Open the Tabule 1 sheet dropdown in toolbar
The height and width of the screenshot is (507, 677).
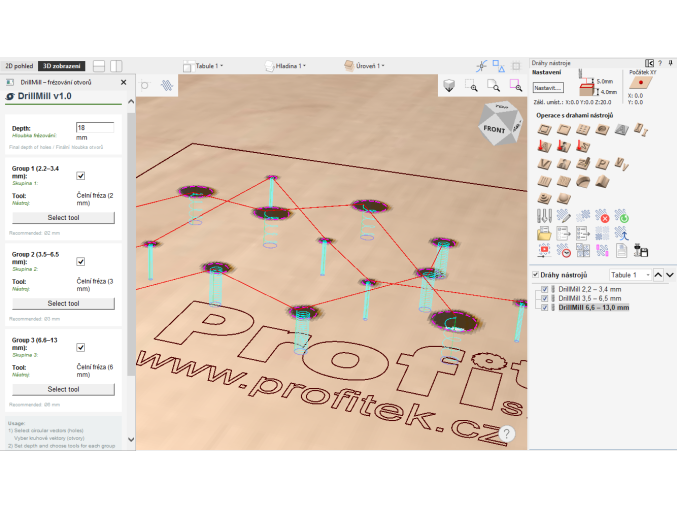point(203,66)
